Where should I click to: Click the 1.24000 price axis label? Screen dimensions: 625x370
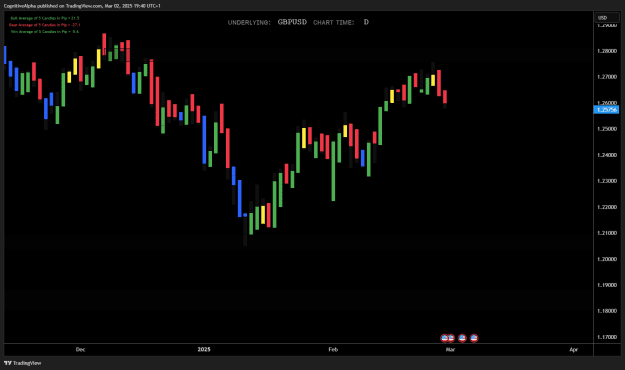(607, 155)
